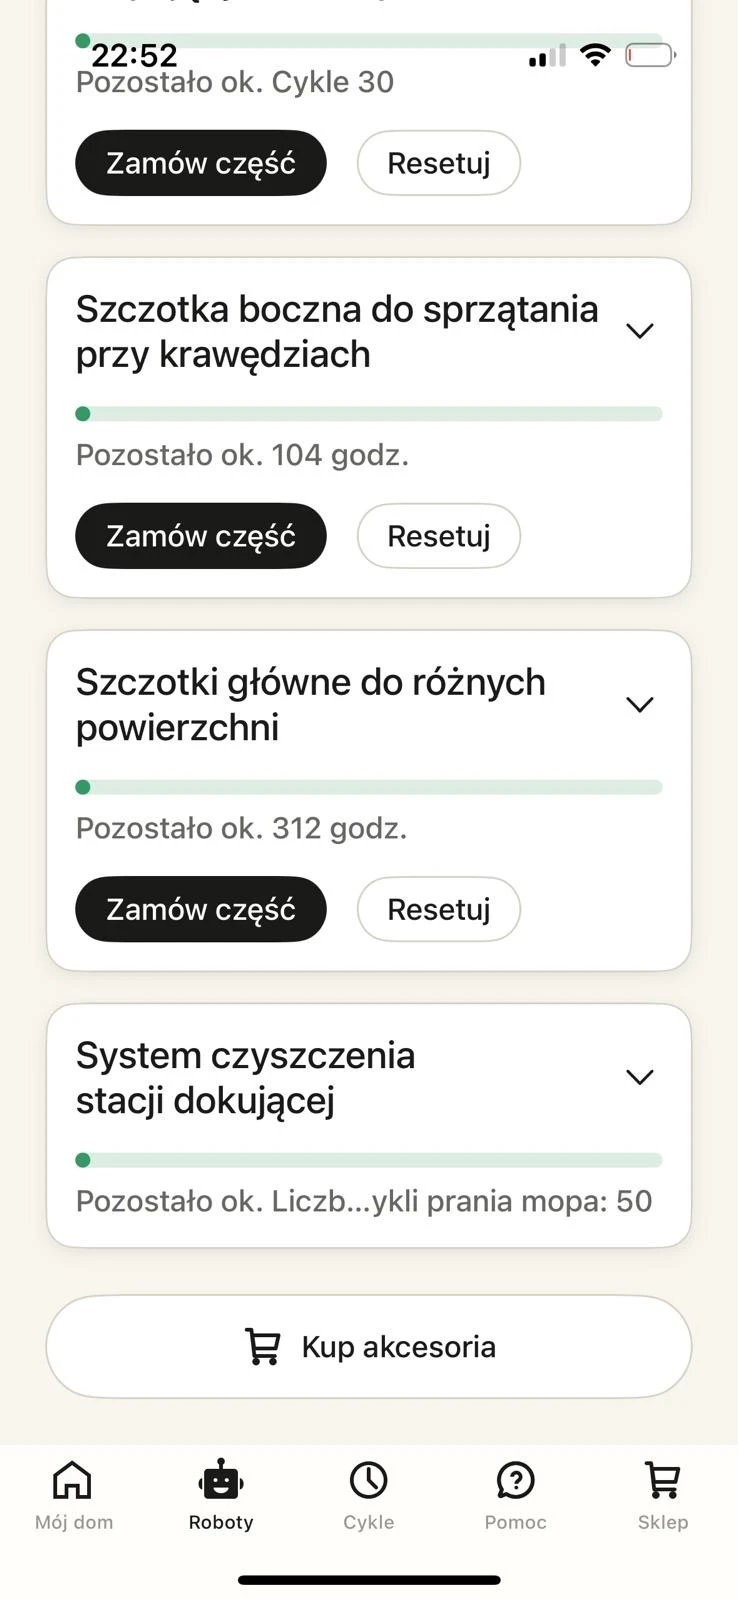Switch to the Pomoc tab label

516,1522
